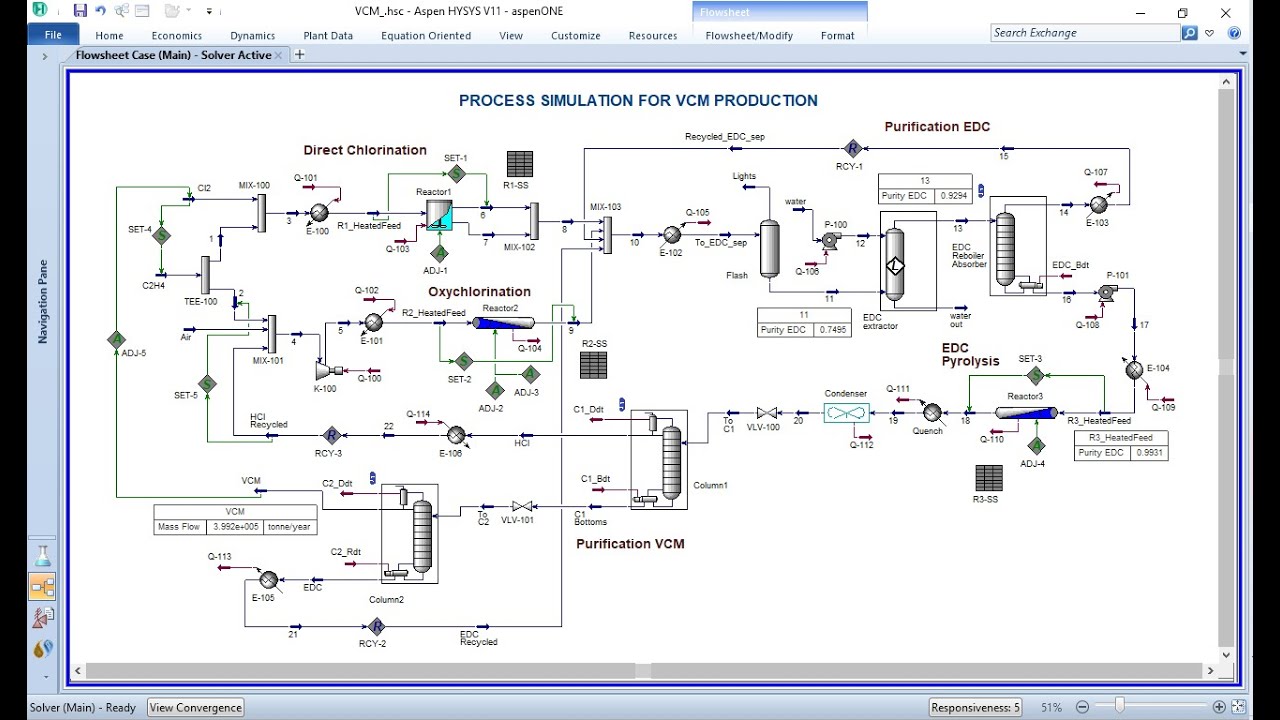Click the zoom level slider handle
1280x720 pixels.
(1119, 707)
